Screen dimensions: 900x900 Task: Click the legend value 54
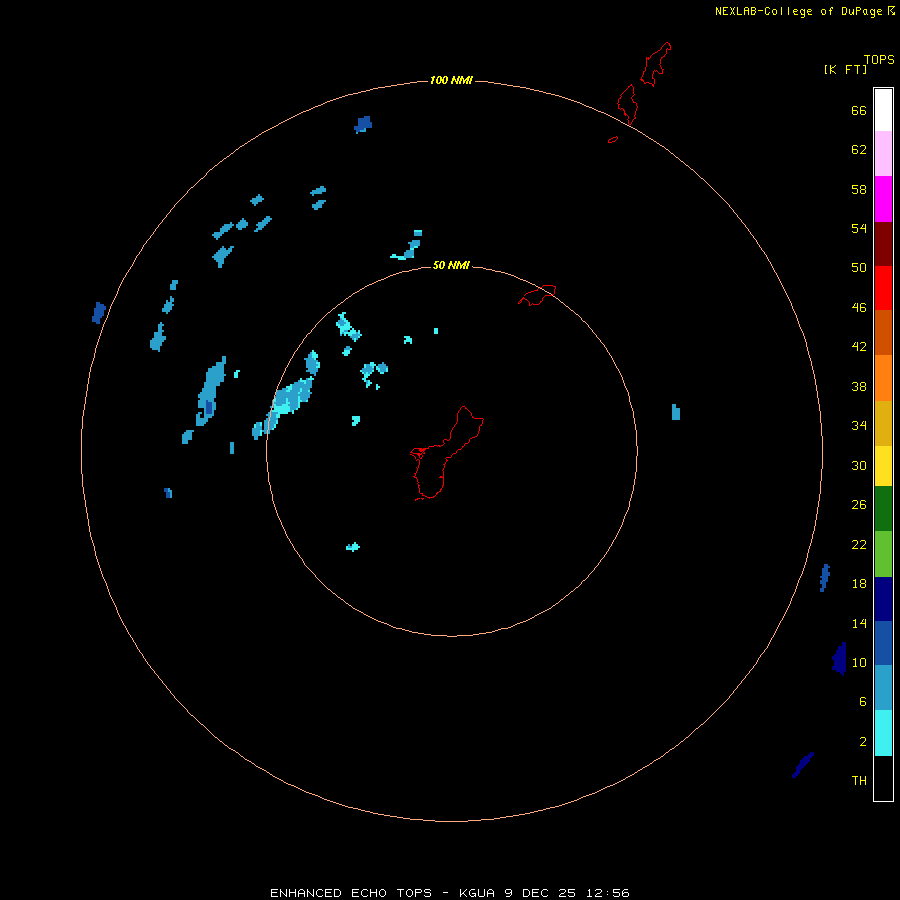click(859, 228)
